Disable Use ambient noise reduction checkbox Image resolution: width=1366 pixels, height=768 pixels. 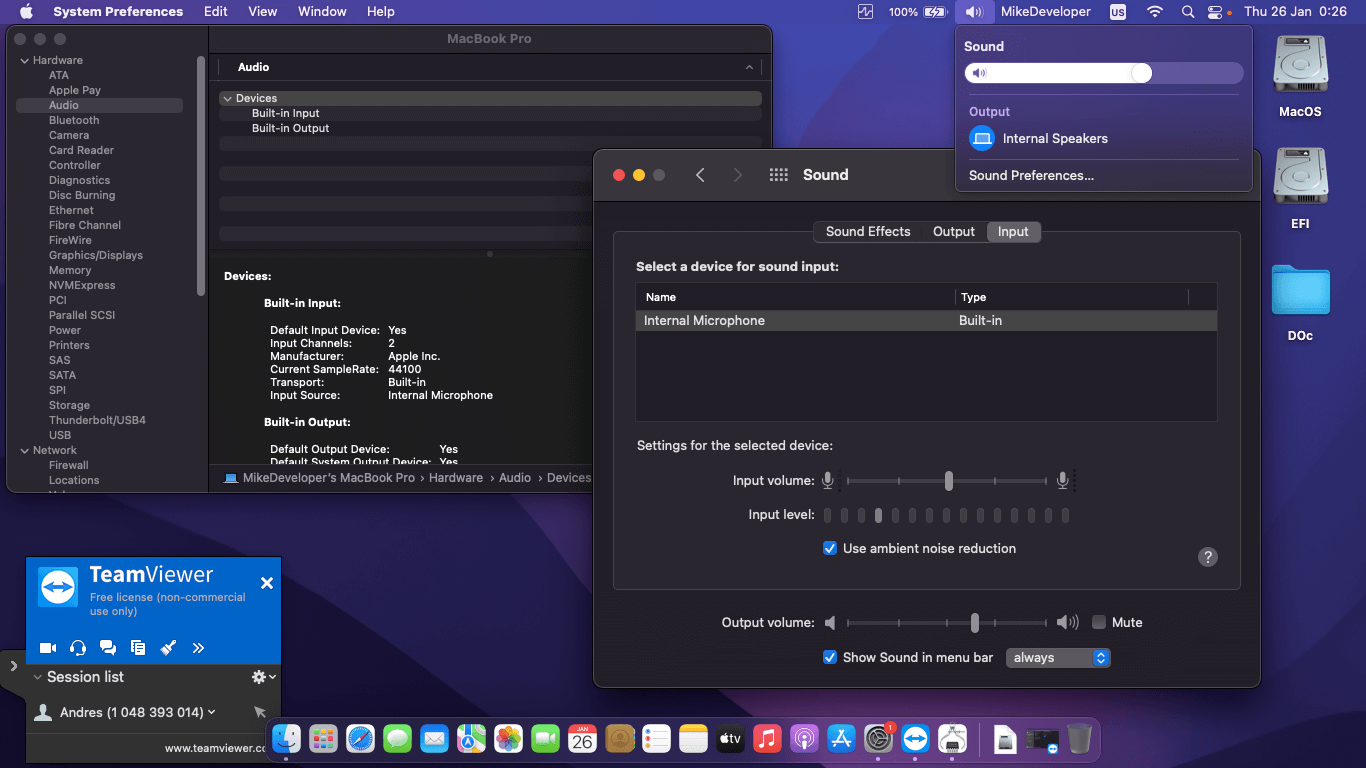click(830, 548)
